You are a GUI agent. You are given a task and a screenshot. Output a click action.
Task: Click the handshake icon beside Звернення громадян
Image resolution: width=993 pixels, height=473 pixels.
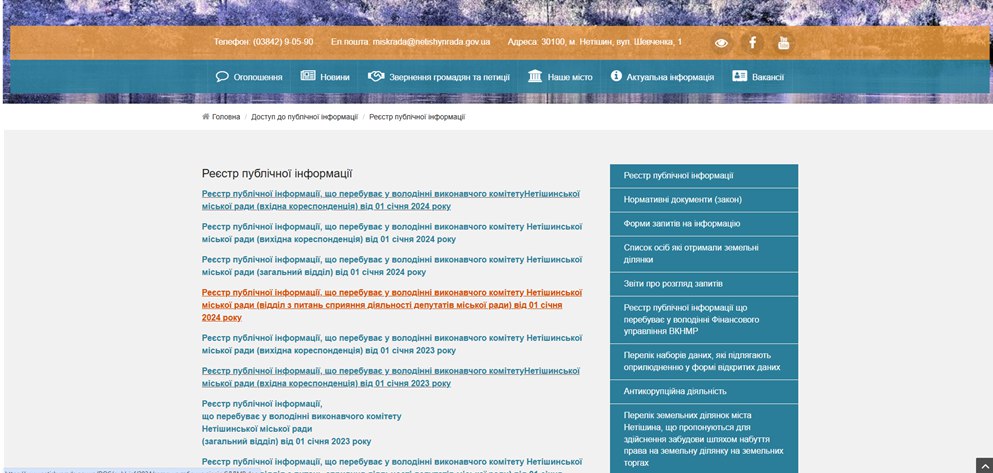376,77
